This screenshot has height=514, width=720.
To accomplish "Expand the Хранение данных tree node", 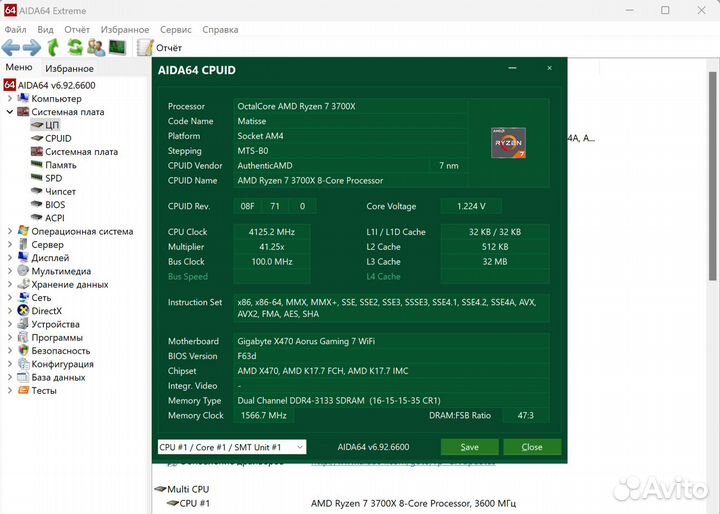I will [10, 284].
